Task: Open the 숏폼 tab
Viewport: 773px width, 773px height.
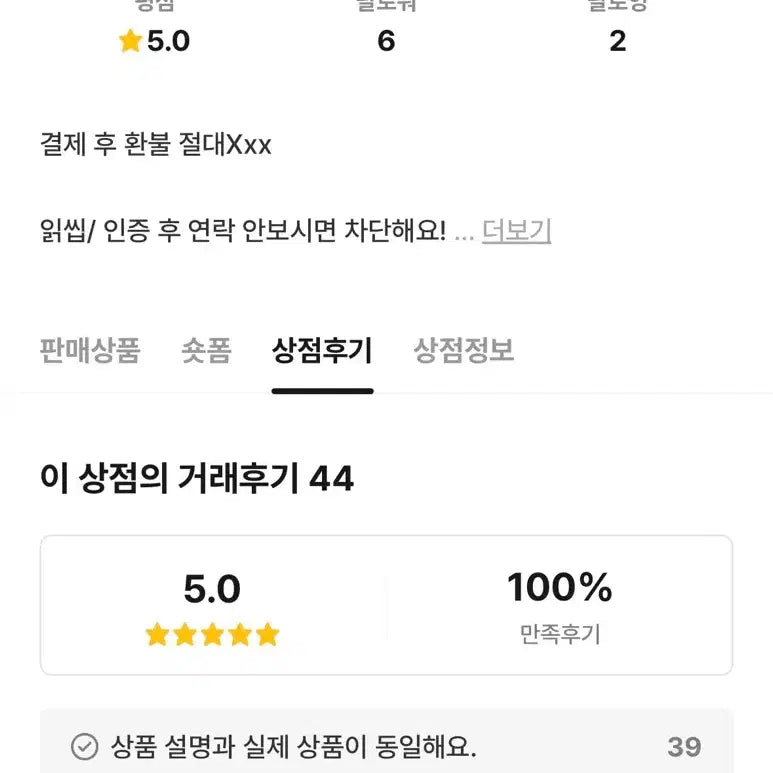Action: coord(206,351)
